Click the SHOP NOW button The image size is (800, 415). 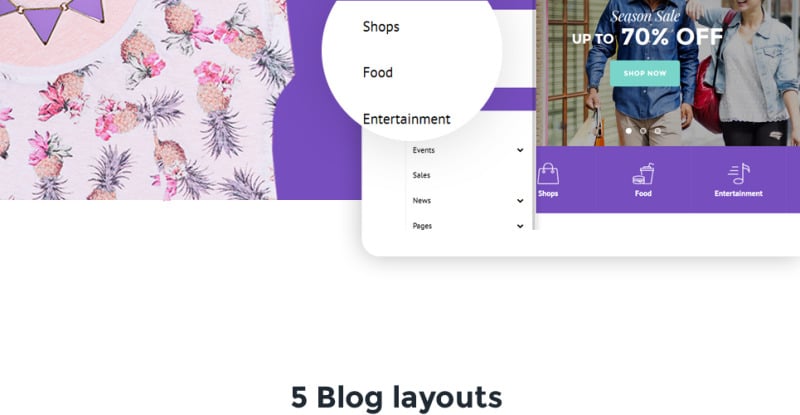pyautogui.click(x=645, y=73)
